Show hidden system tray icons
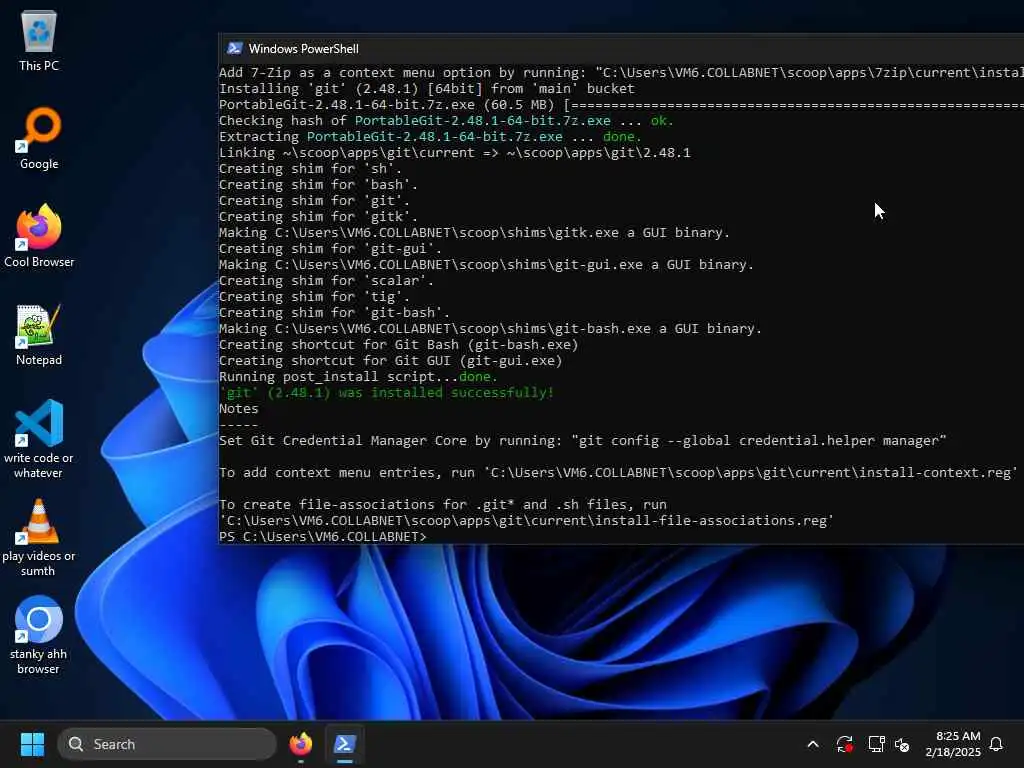The height and width of the screenshot is (768, 1024). [813, 744]
